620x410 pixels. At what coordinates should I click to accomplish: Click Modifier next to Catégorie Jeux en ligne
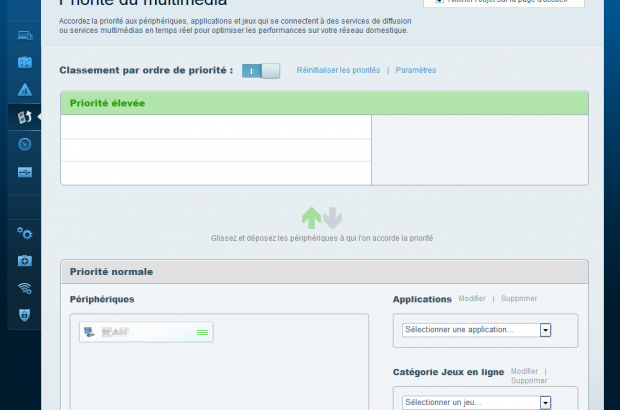(x=524, y=371)
